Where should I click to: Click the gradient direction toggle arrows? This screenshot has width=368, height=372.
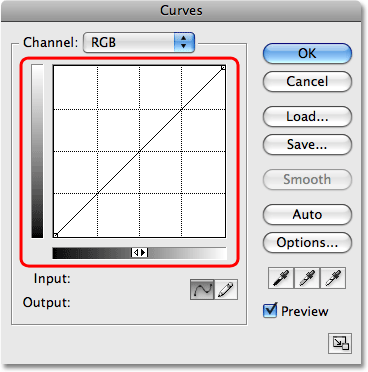139,253
